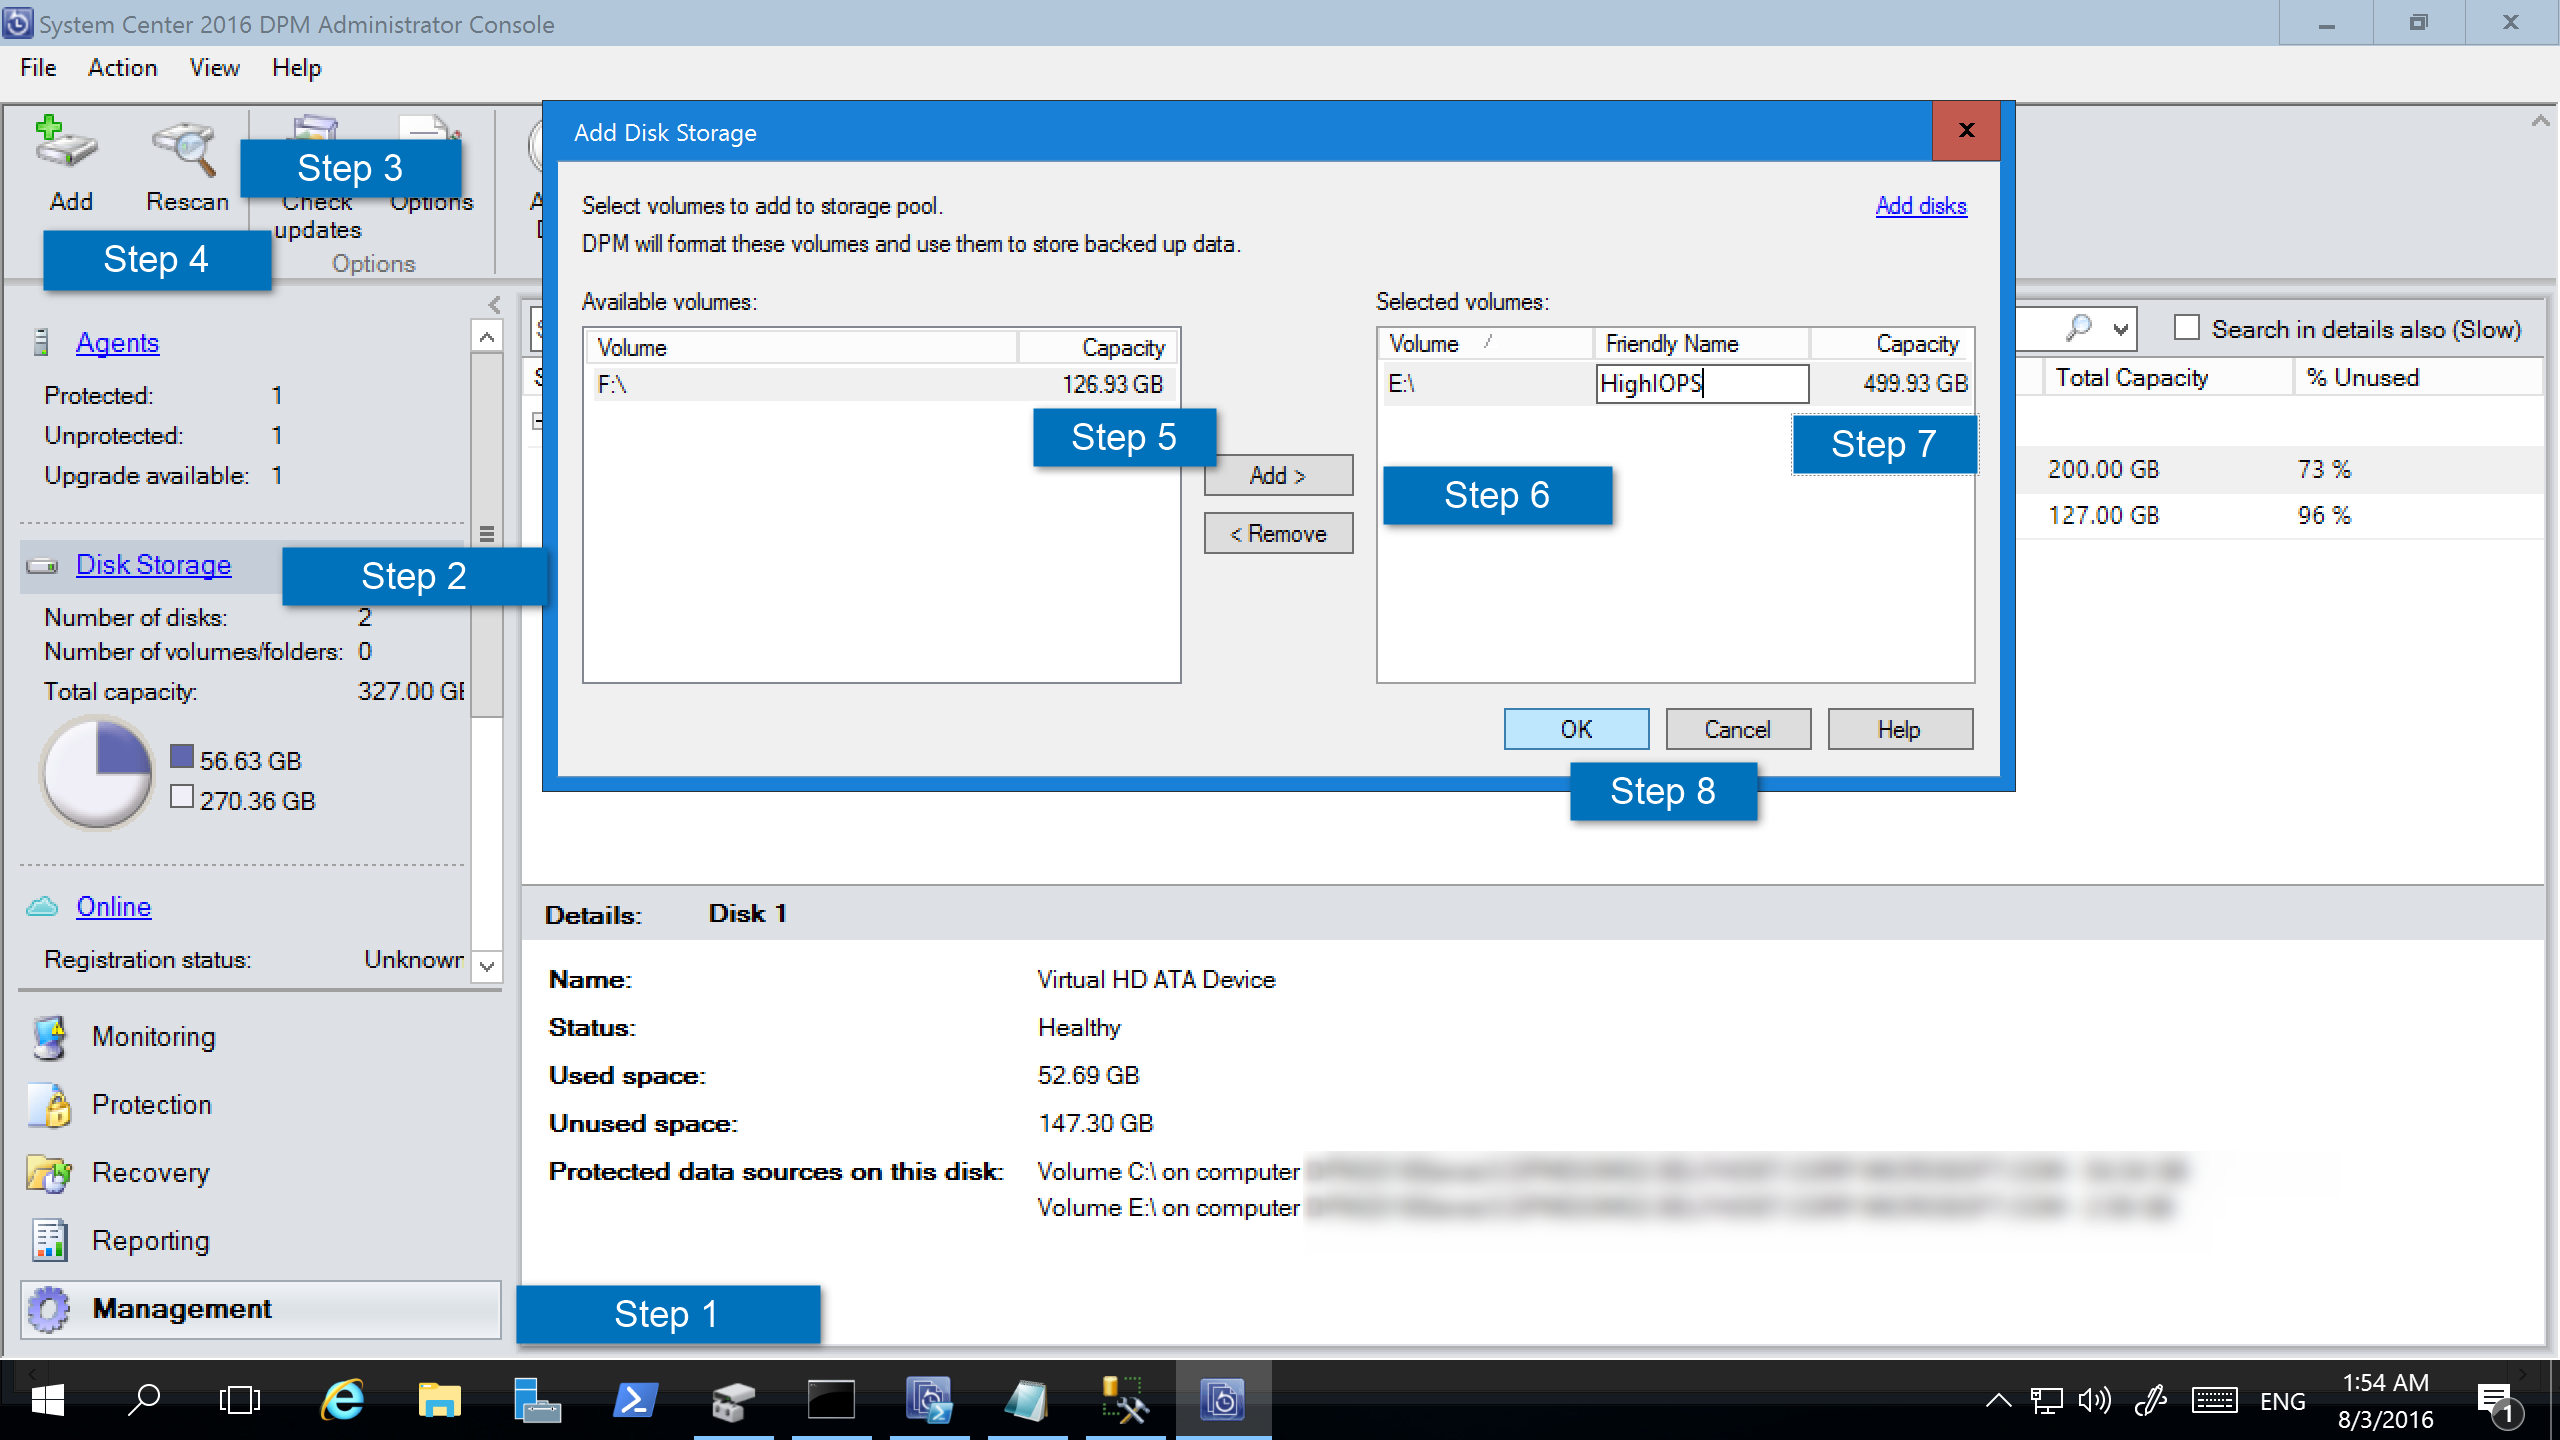
Task: Click the Friendly Name input field
Action: pyautogui.click(x=1700, y=383)
